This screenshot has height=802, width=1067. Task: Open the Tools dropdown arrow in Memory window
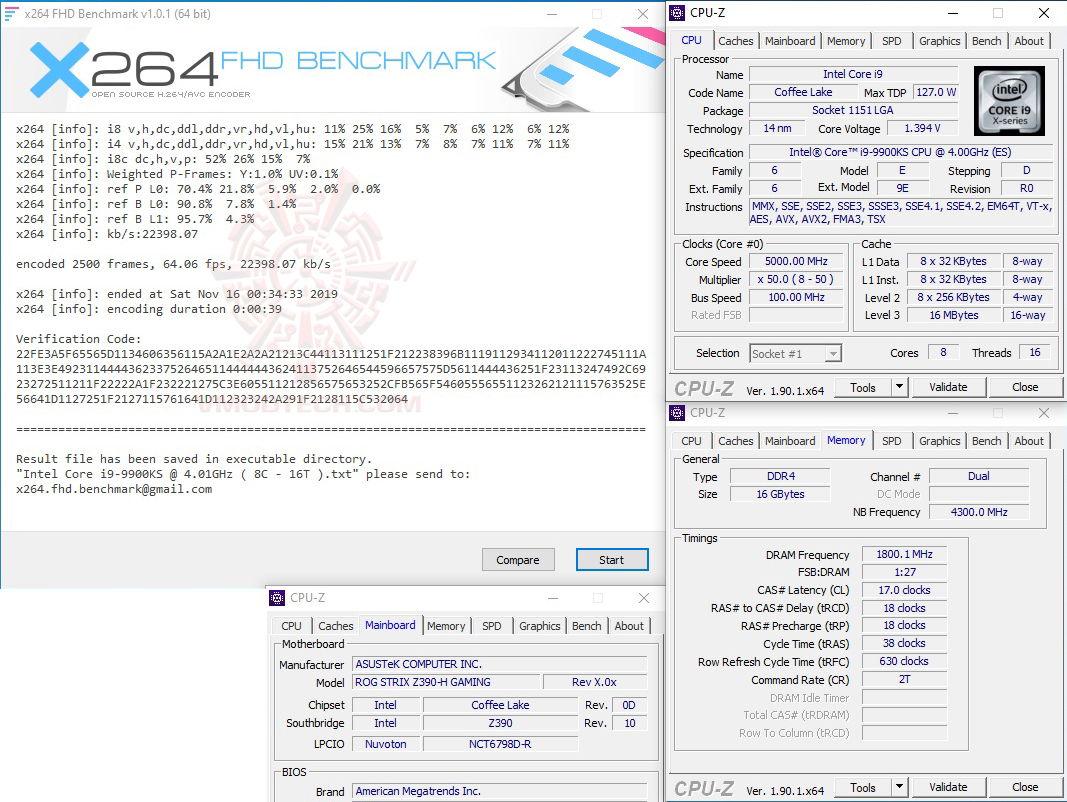pos(899,787)
